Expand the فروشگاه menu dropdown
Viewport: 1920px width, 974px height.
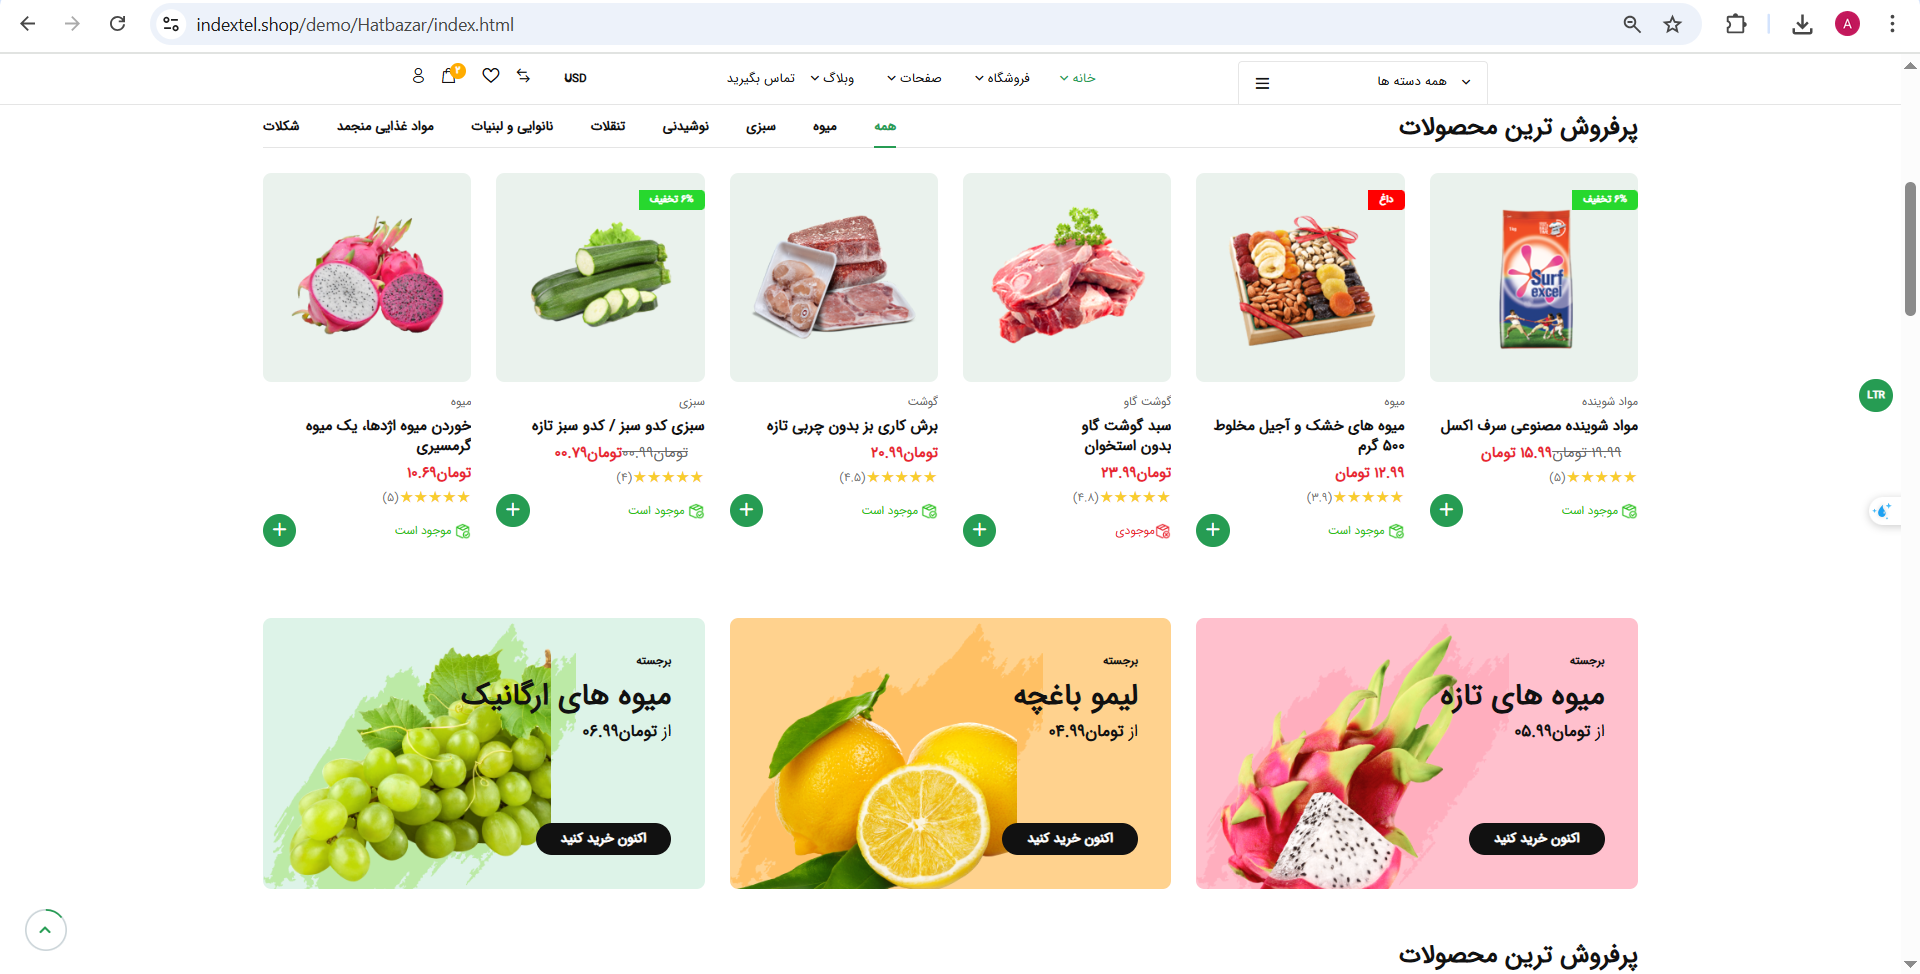click(1002, 78)
